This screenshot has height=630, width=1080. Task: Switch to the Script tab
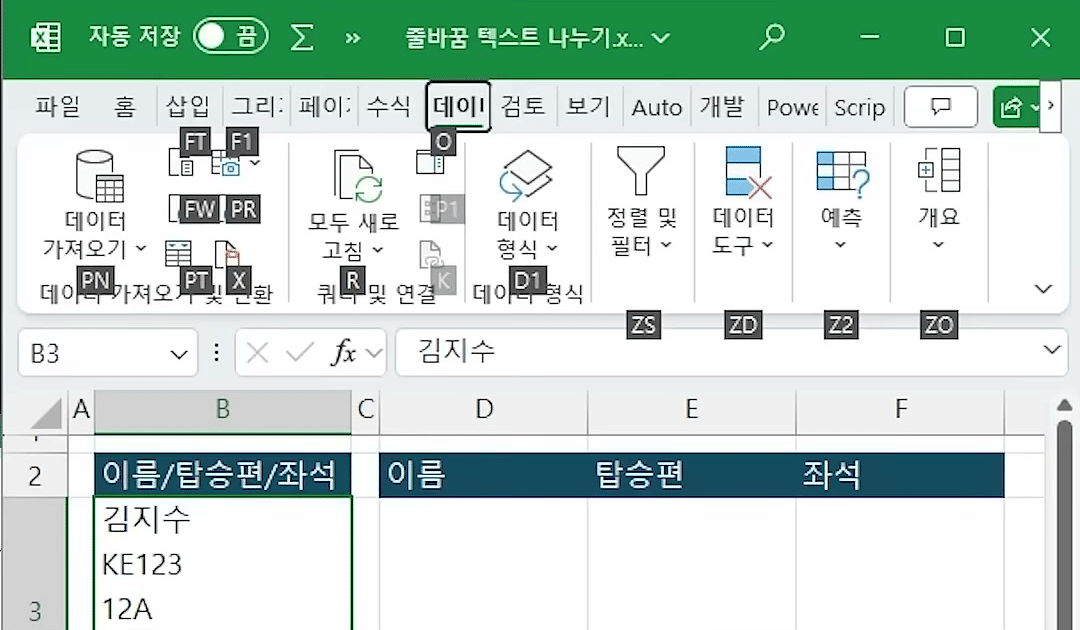(860, 107)
